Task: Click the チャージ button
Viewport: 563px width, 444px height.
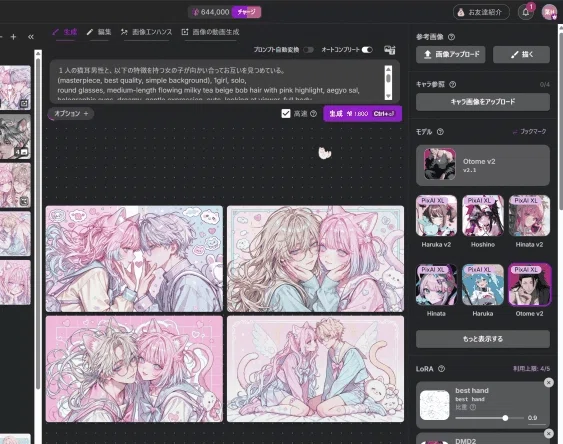Action: point(247,12)
